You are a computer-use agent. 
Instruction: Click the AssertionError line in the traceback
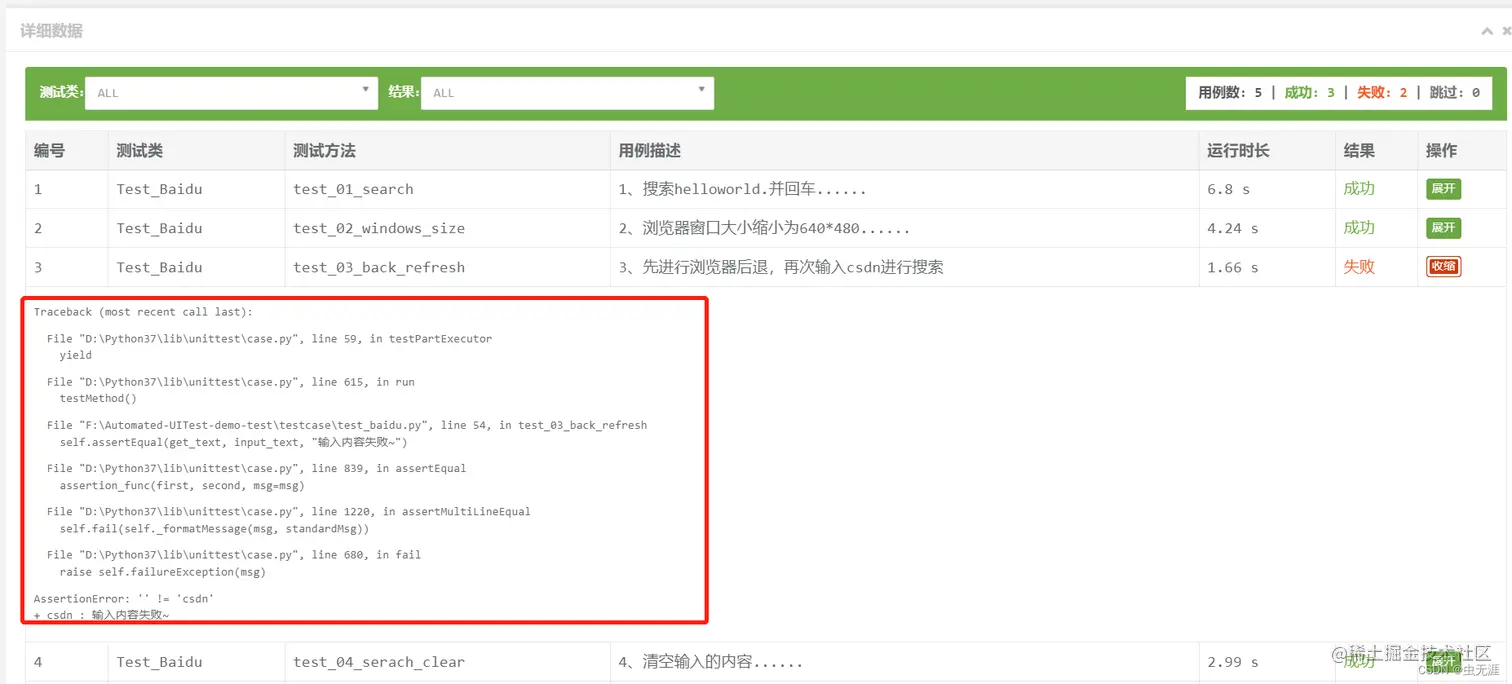click(123, 599)
